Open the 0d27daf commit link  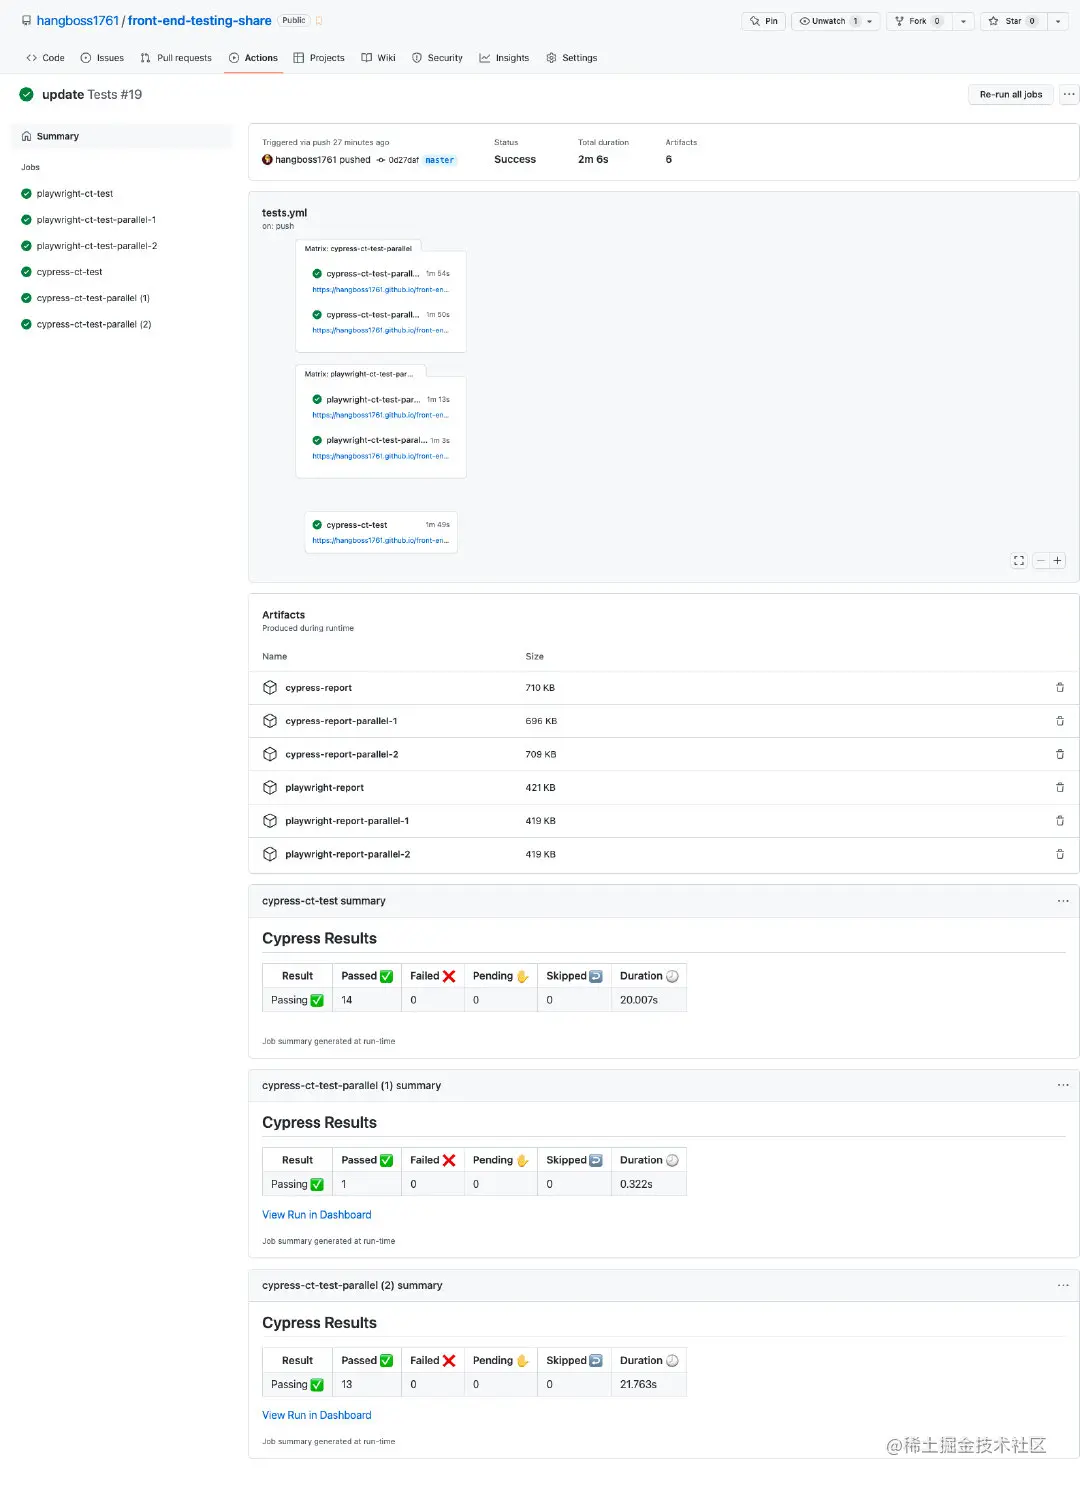[x=403, y=160]
